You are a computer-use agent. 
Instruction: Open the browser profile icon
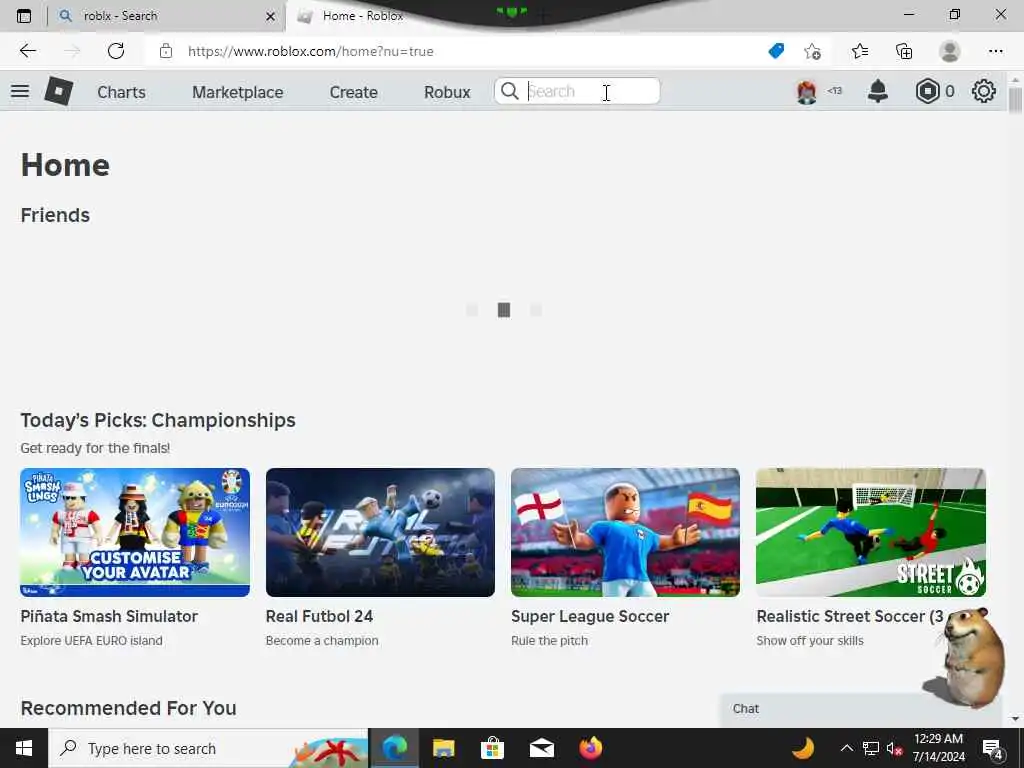(x=950, y=51)
